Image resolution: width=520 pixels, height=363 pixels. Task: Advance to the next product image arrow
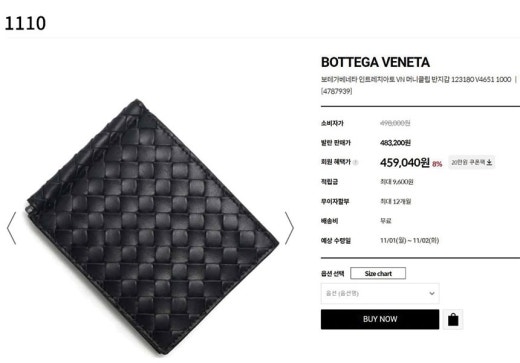pyautogui.click(x=289, y=228)
